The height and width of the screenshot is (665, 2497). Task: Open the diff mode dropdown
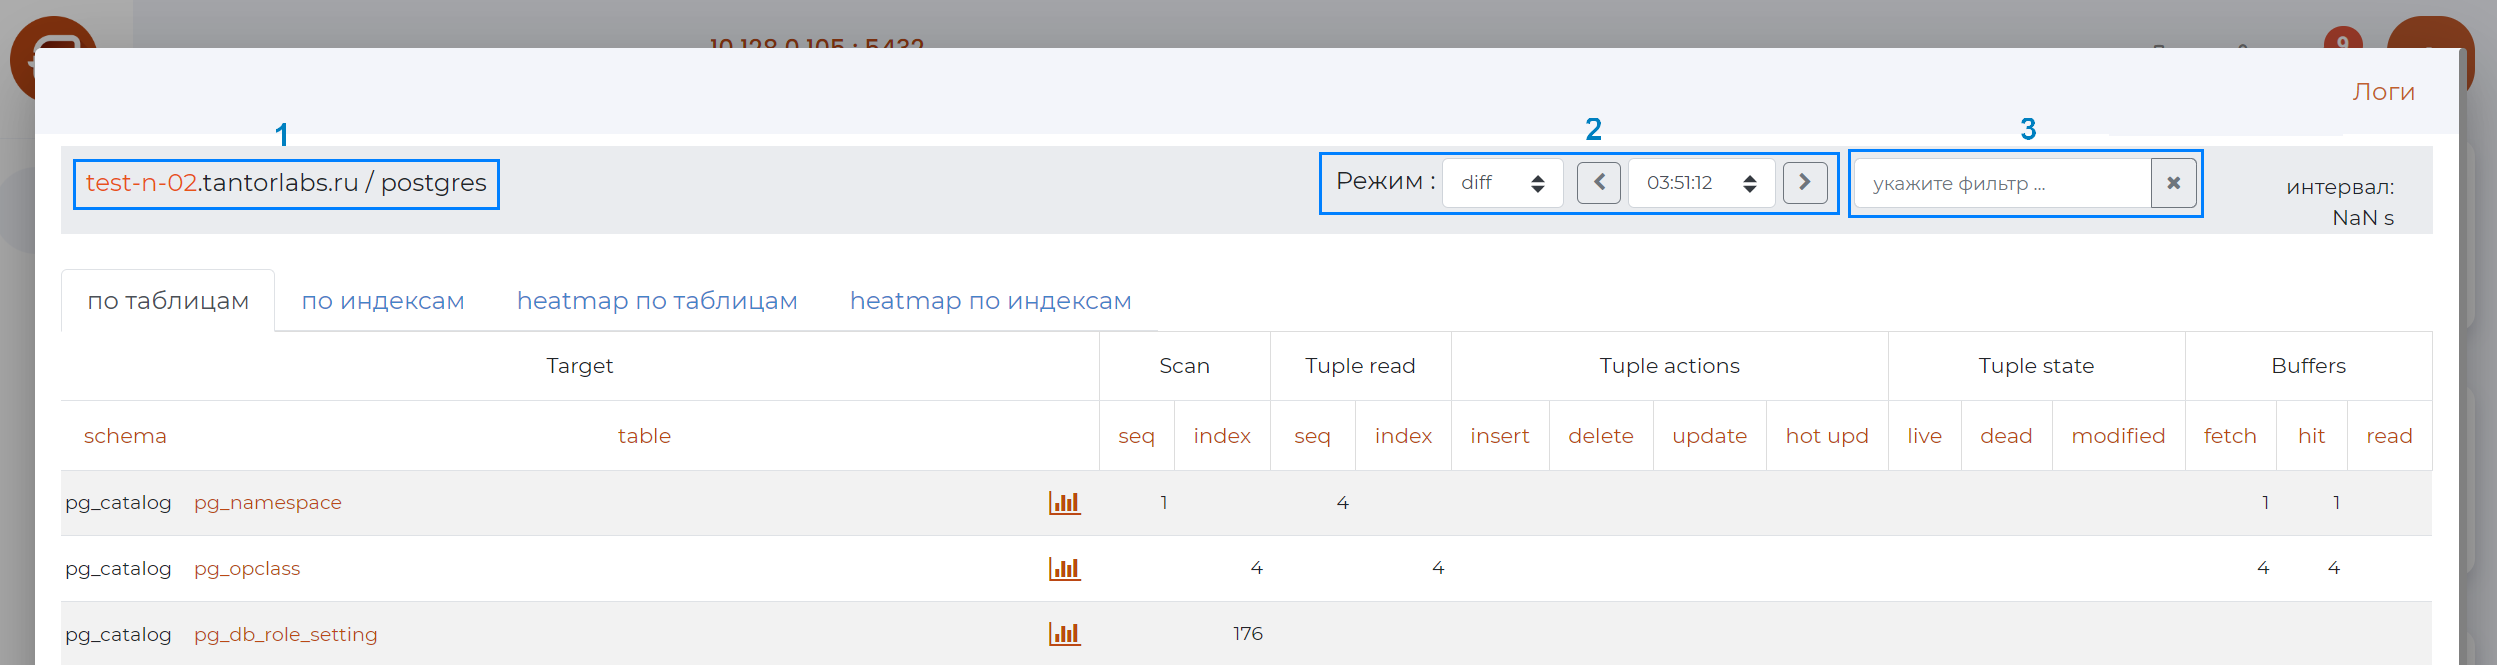(1502, 183)
